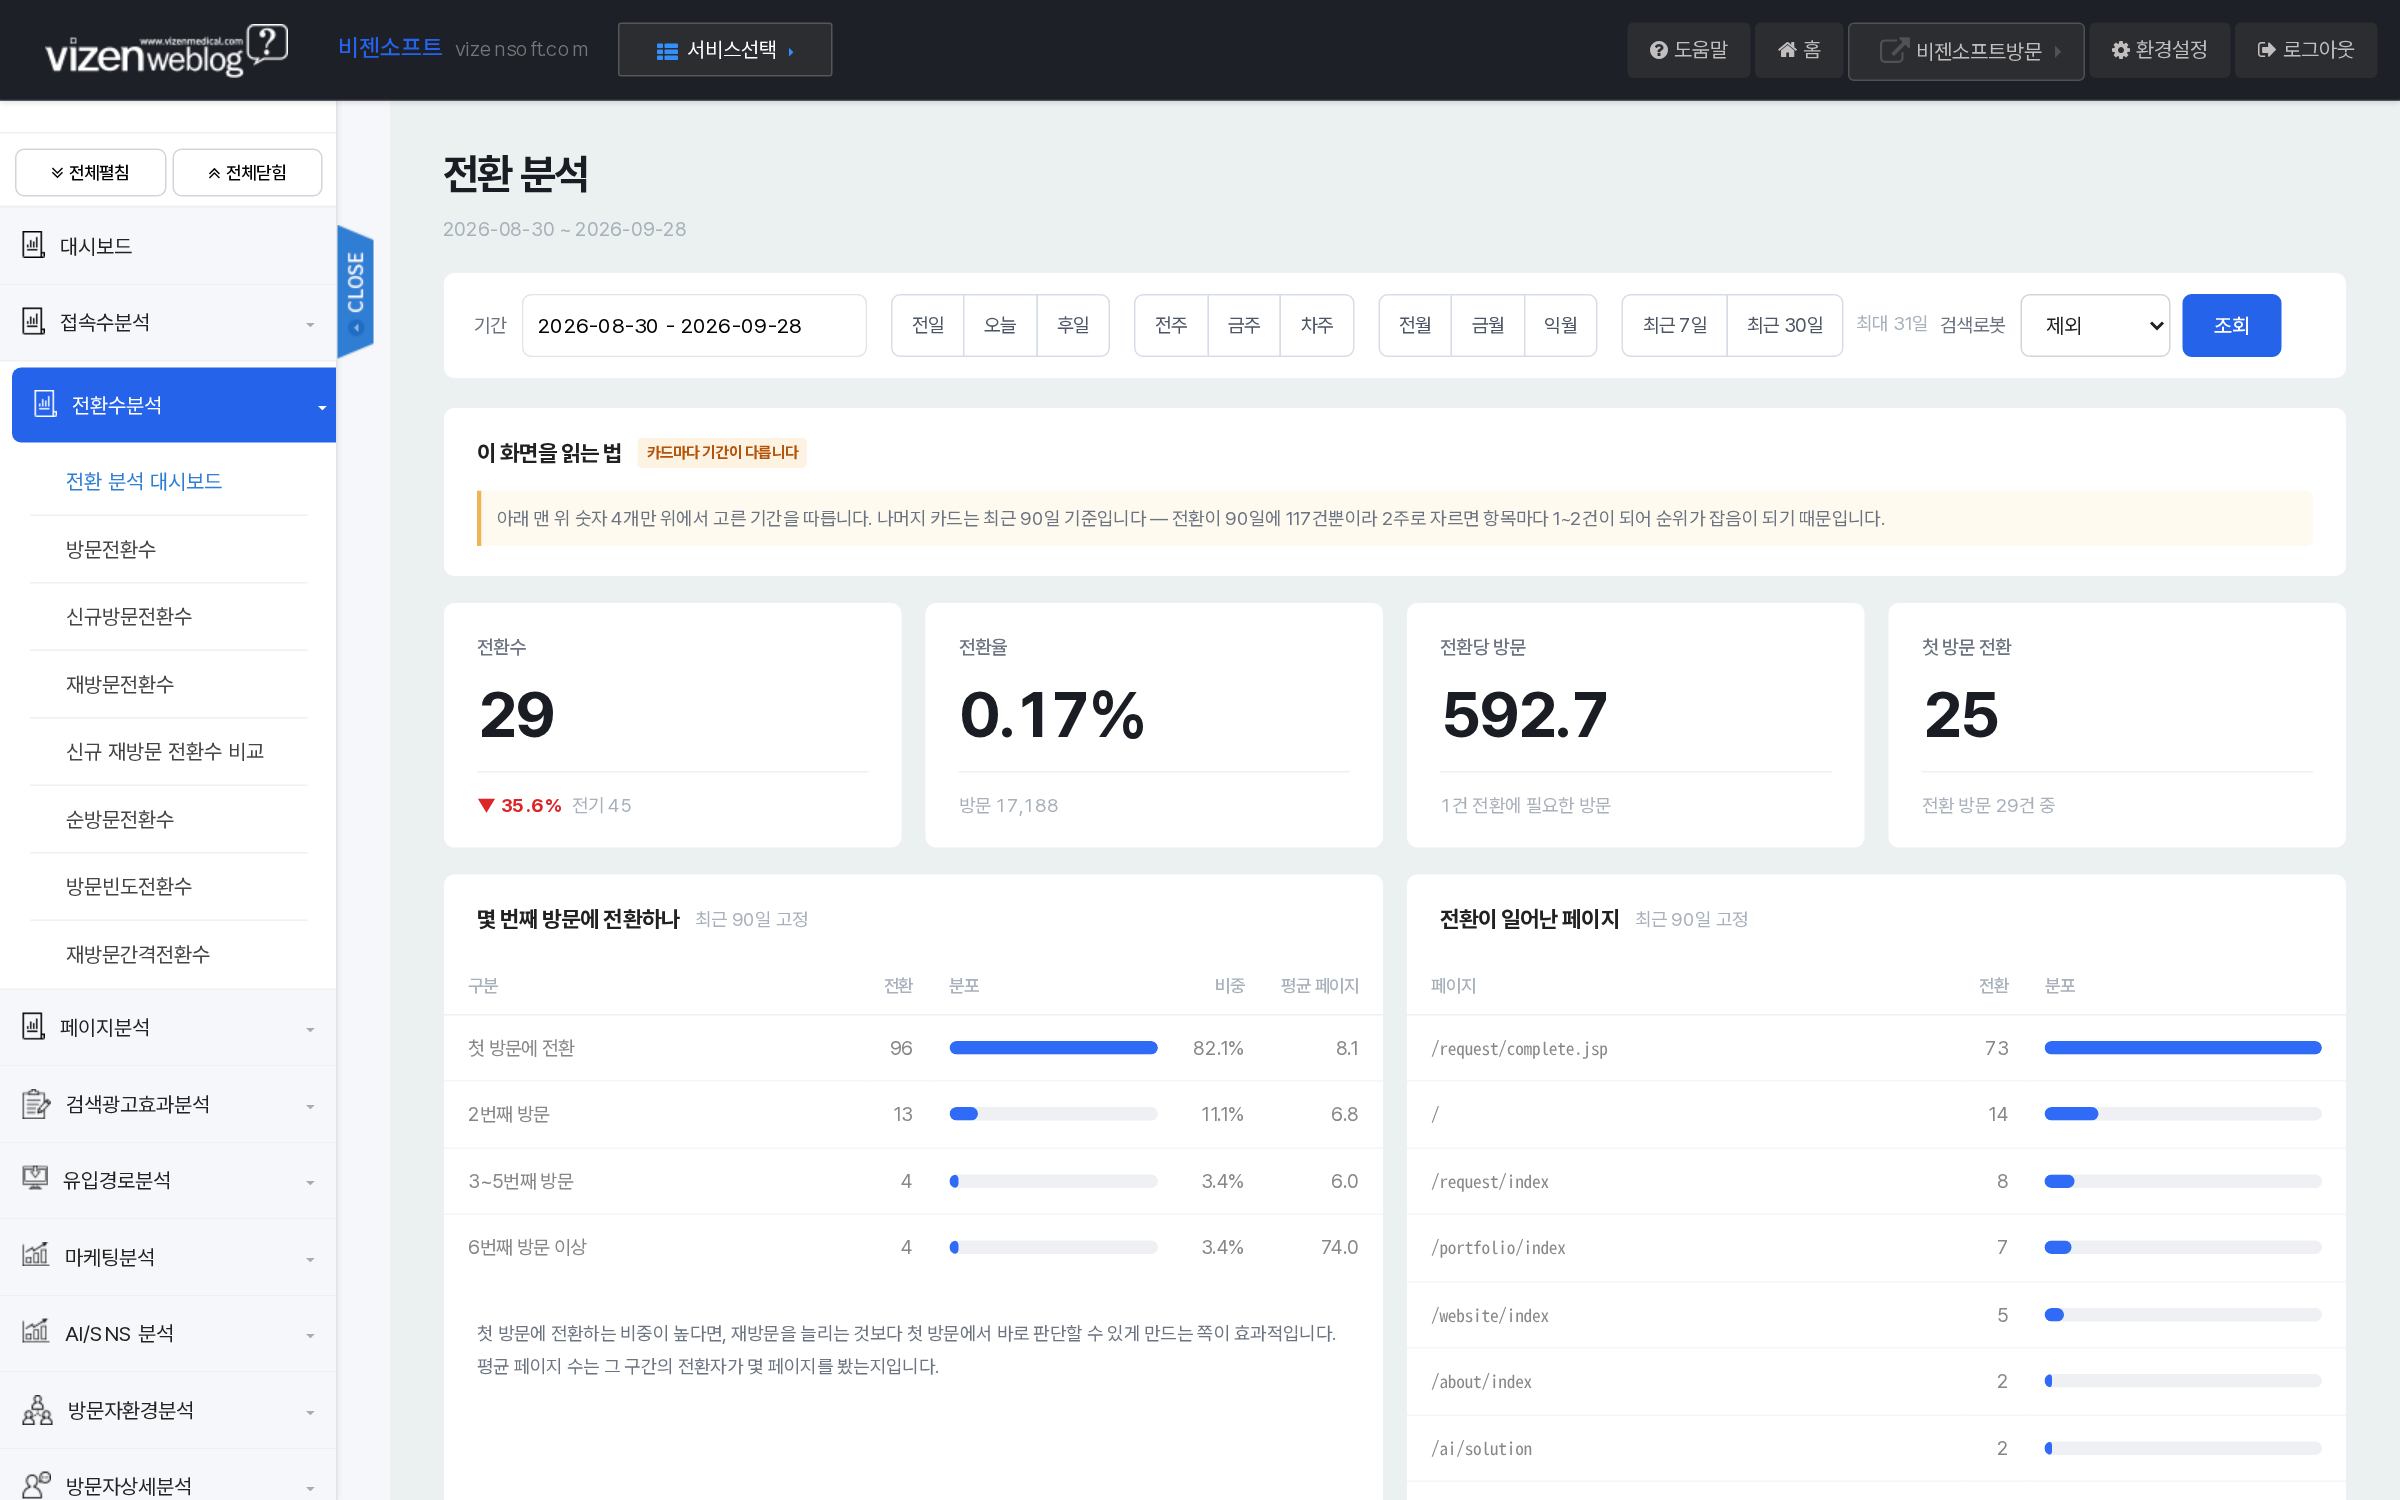Click the 전체펼침 button
This screenshot has width=2400, height=1500.
(x=90, y=172)
